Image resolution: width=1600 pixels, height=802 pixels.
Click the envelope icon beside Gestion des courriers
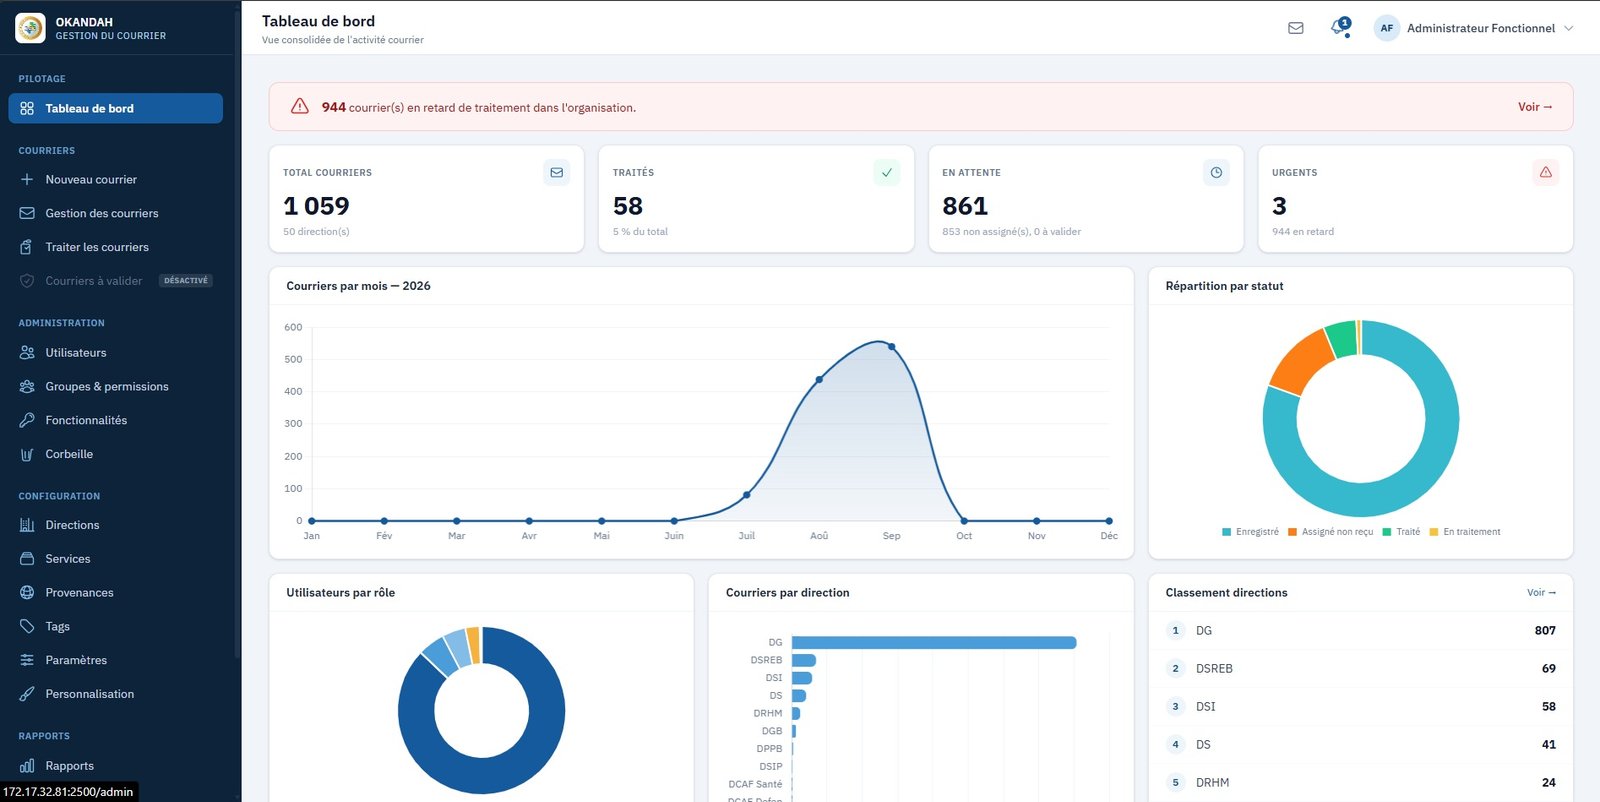[27, 214]
